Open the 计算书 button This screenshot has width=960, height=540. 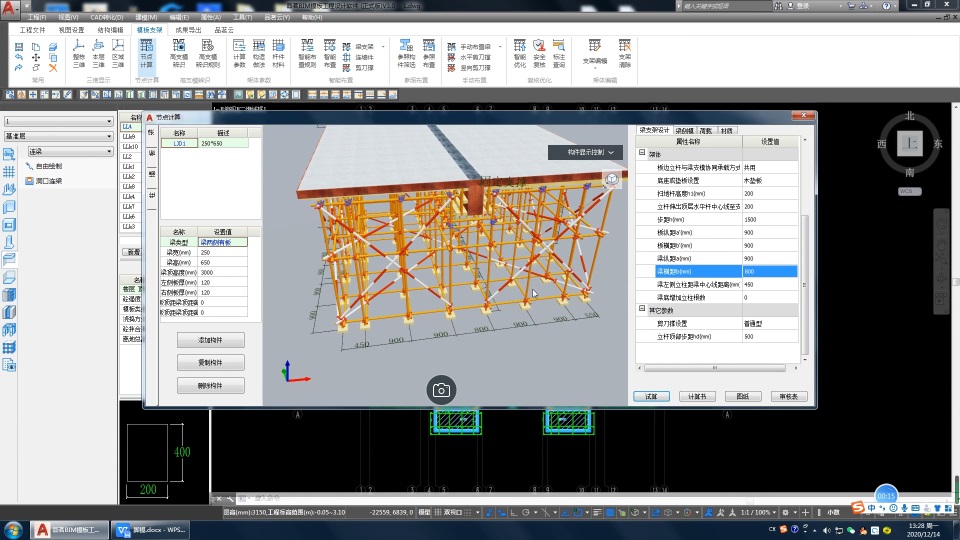point(697,397)
